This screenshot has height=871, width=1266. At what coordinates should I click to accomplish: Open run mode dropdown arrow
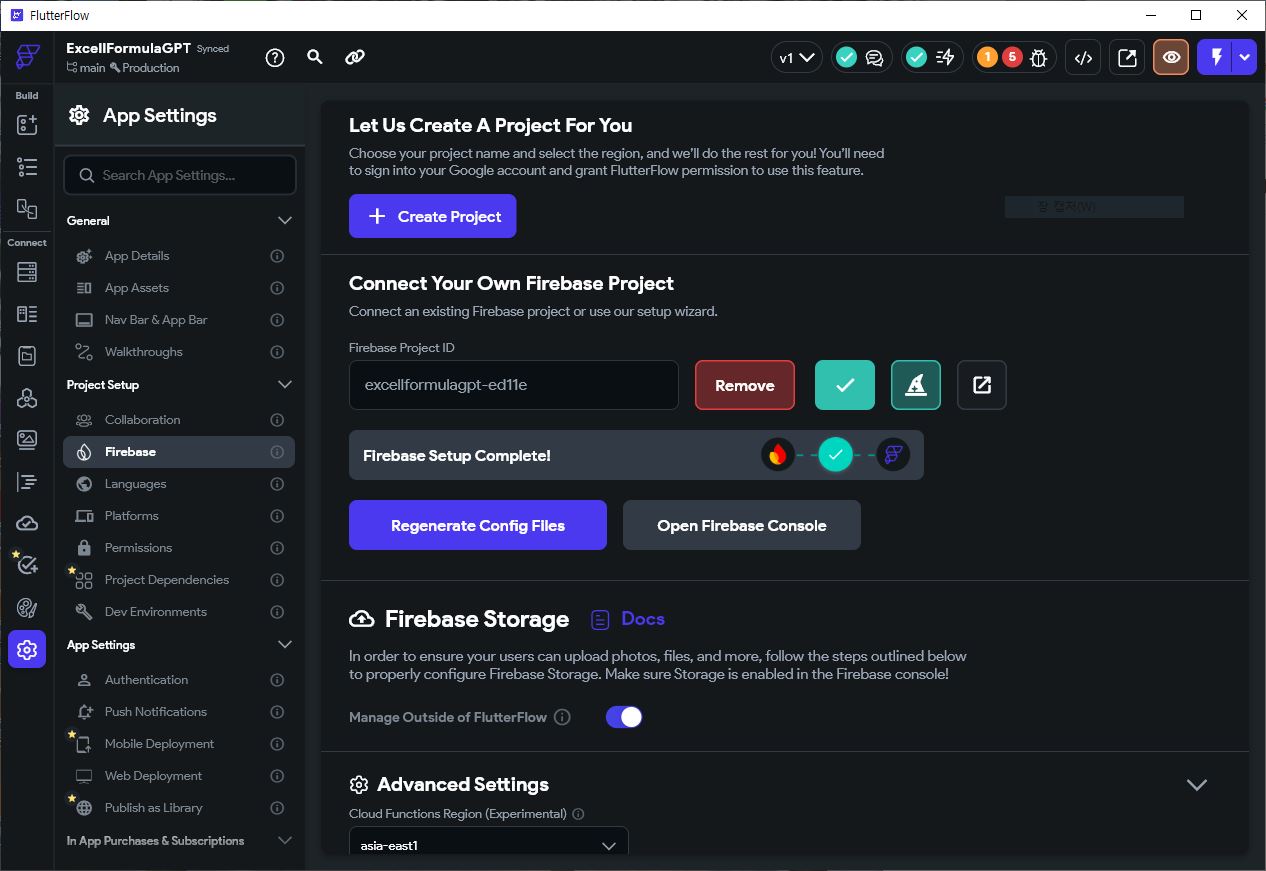[1245, 58]
